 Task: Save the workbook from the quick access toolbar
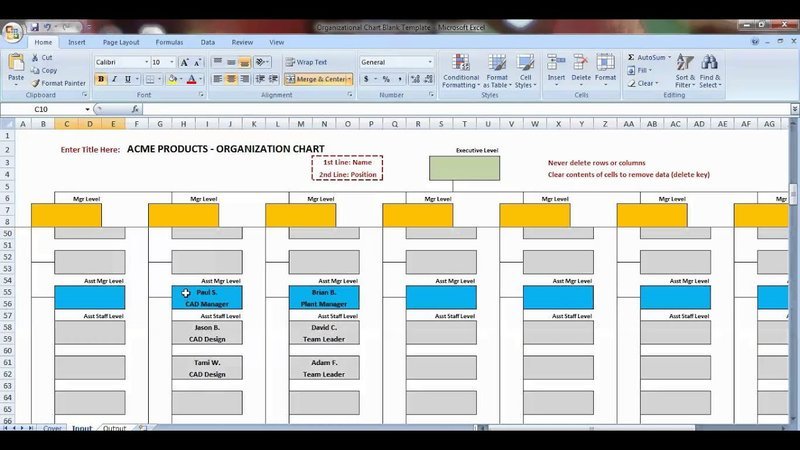click(x=35, y=27)
